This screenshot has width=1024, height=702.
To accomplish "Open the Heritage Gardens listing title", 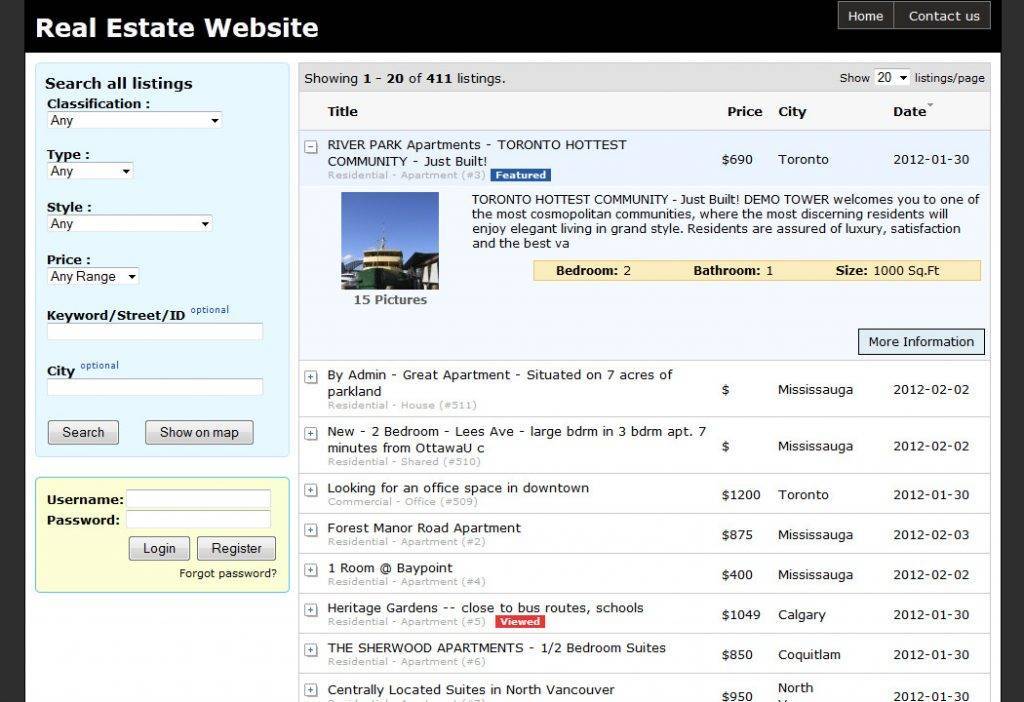I will [x=485, y=608].
